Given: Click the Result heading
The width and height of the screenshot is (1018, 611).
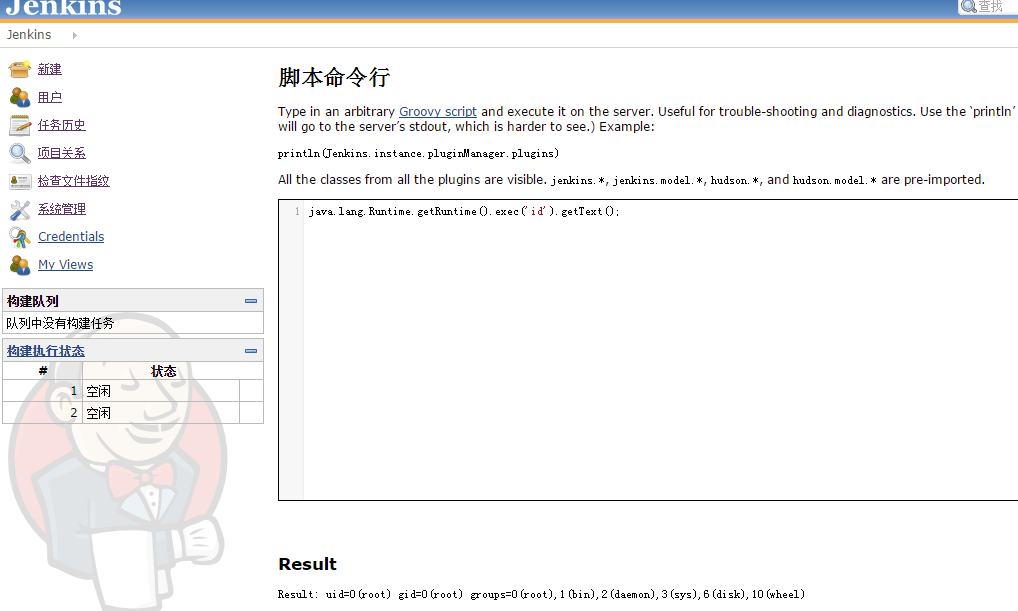Looking at the screenshot, I should point(308,564).
